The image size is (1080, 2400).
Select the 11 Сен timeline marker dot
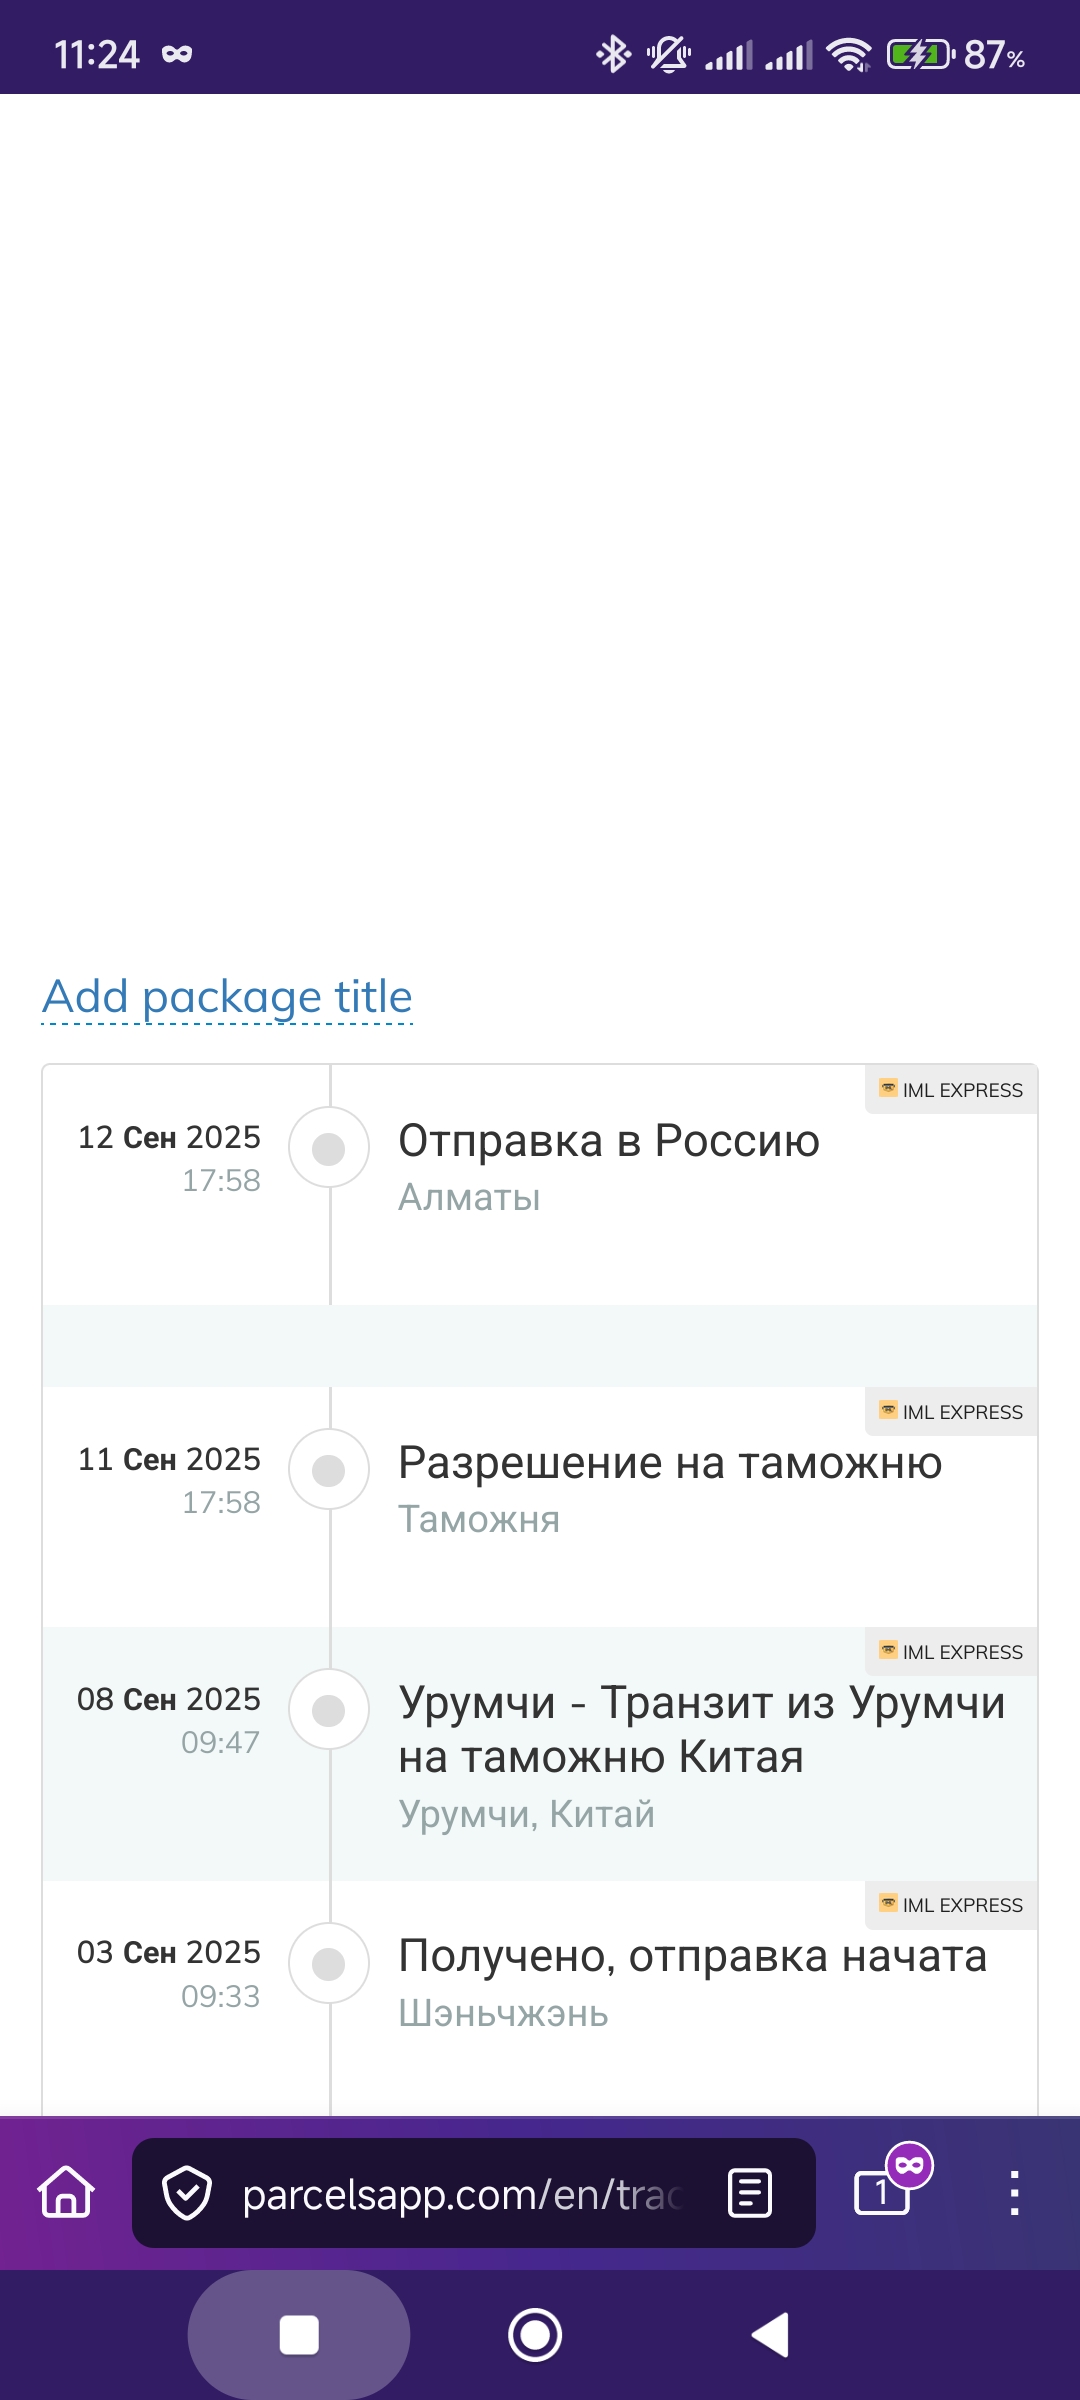point(329,1470)
